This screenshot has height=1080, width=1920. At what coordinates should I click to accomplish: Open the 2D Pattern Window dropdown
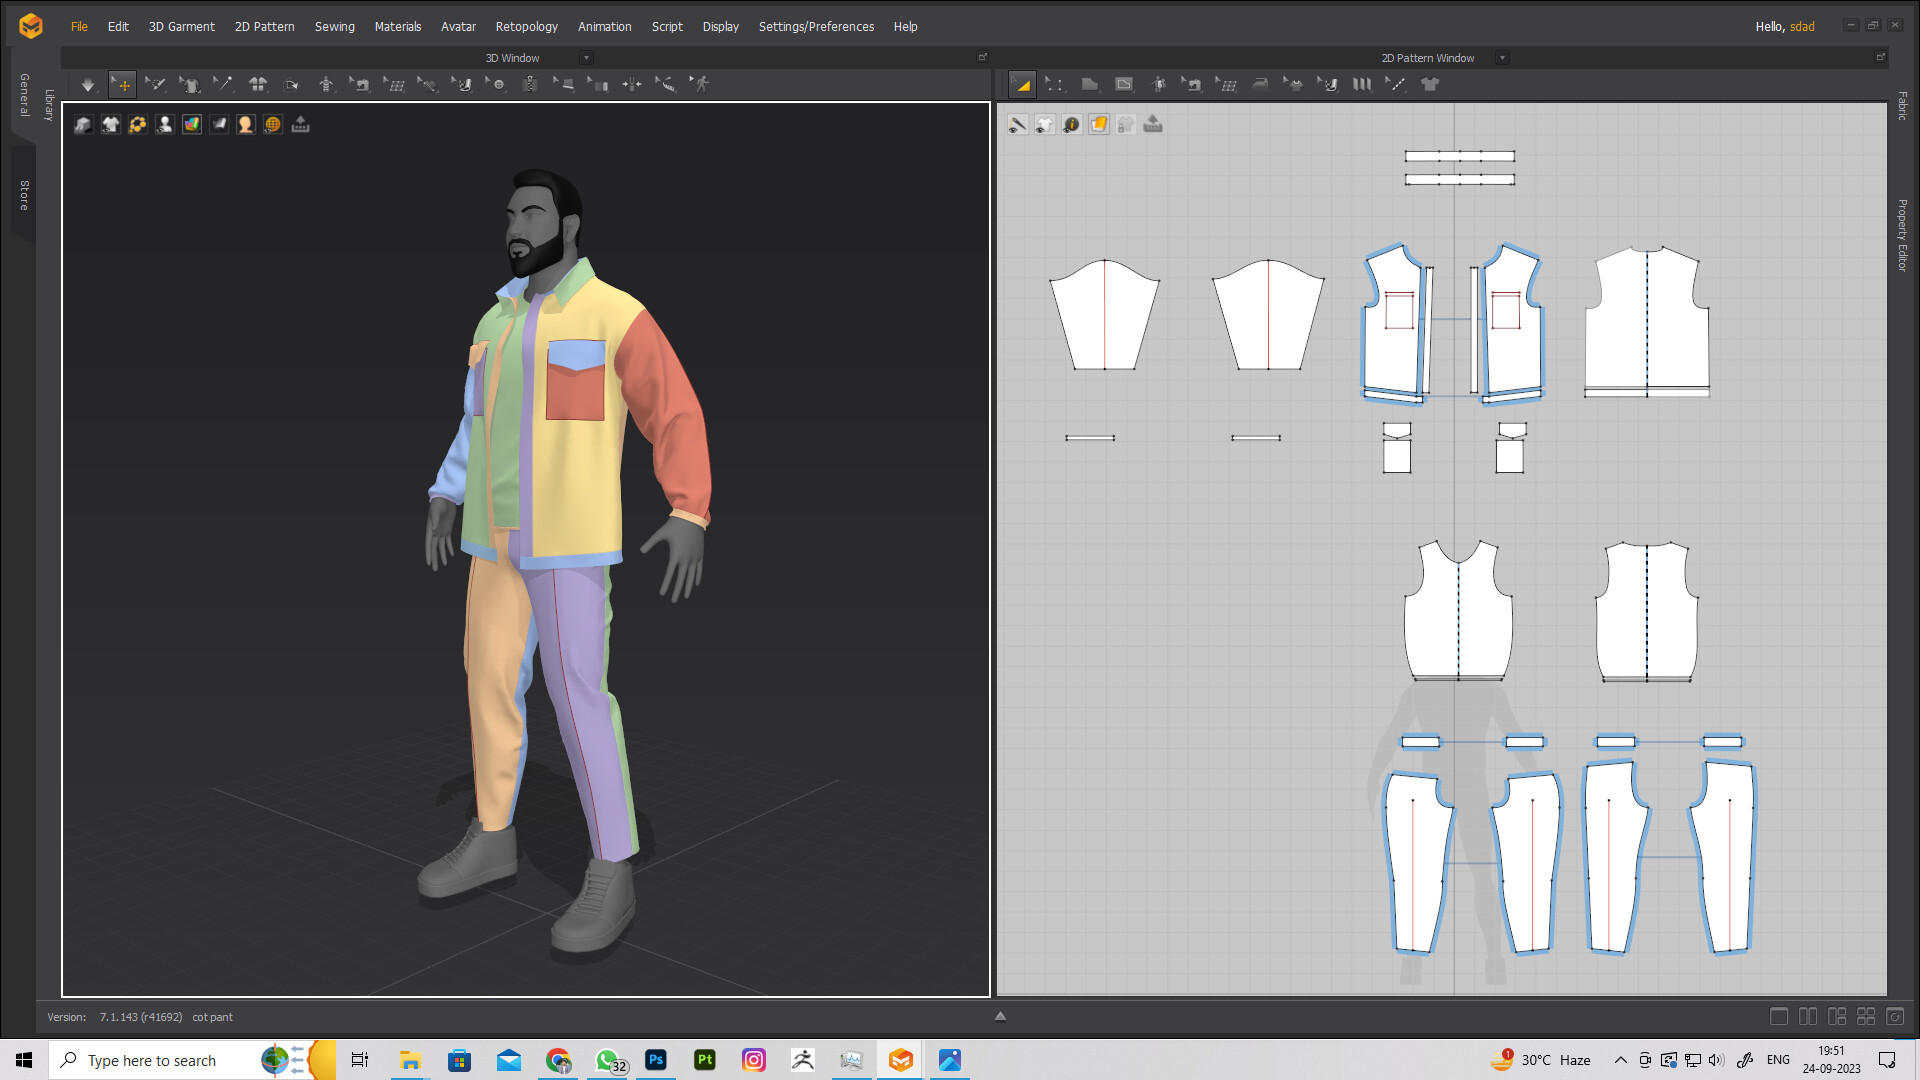1502,57
